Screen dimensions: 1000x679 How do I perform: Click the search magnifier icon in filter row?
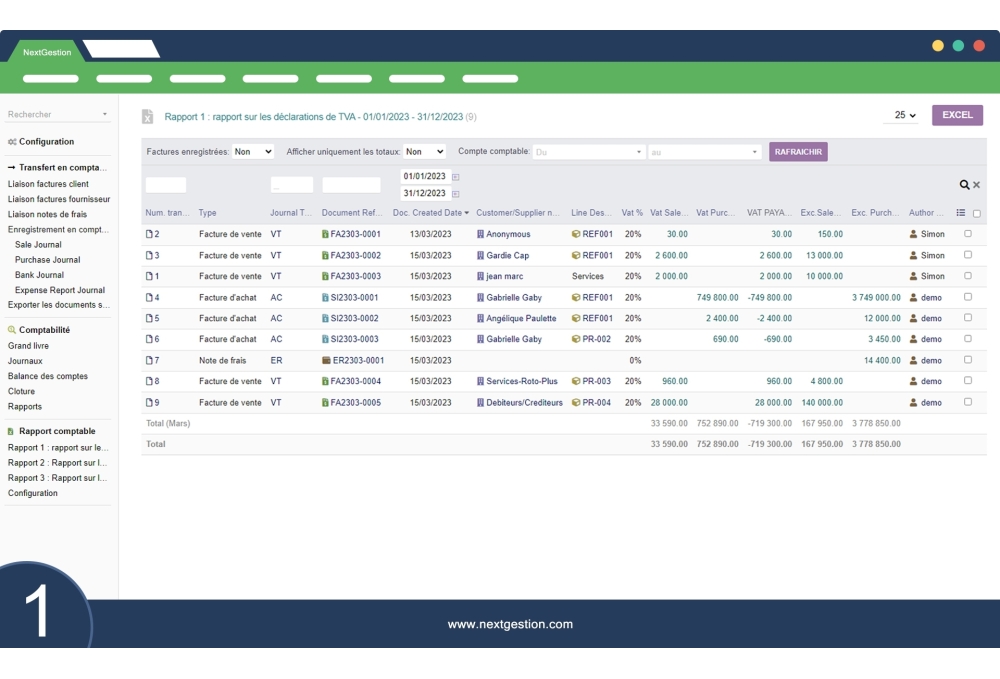coord(964,185)
